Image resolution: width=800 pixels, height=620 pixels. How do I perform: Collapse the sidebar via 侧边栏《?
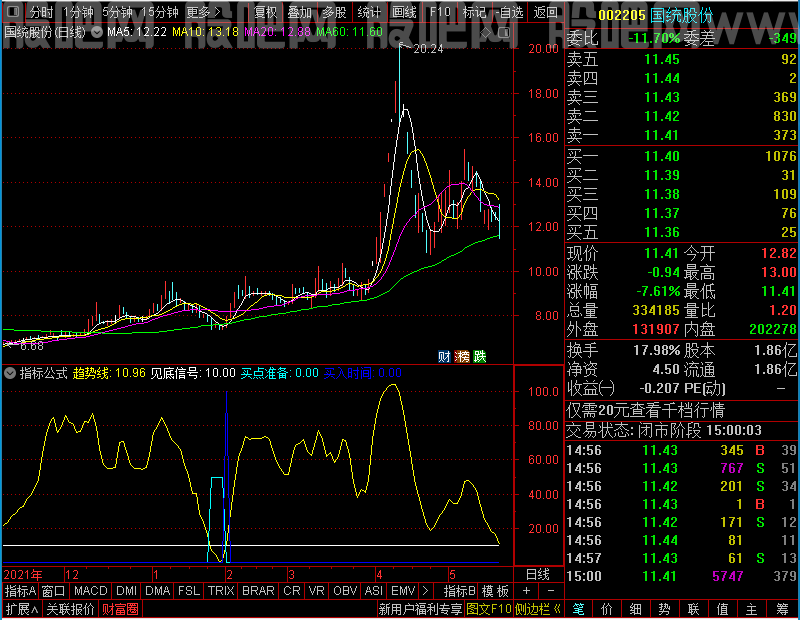point(538,609)
